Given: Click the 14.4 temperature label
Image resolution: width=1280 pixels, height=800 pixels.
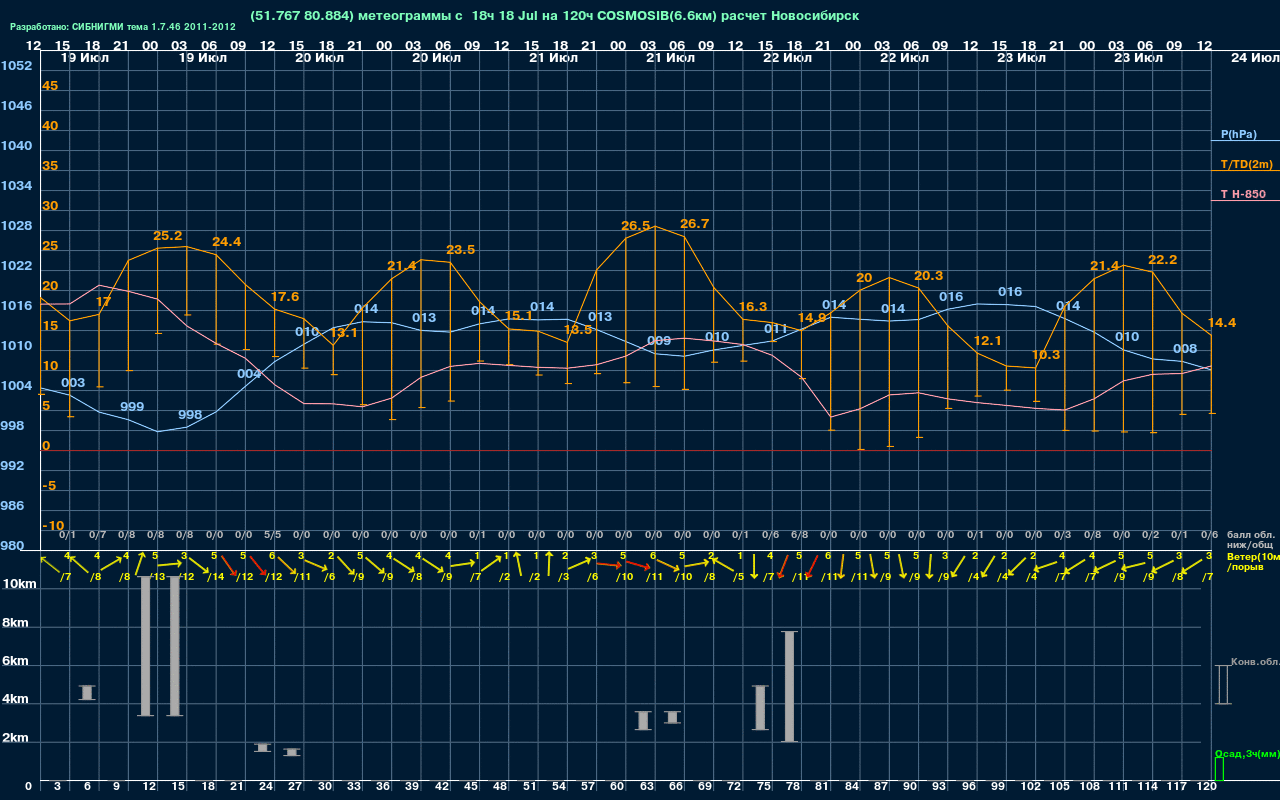Looking at the screenshot, I should (x=1222, y=323).
